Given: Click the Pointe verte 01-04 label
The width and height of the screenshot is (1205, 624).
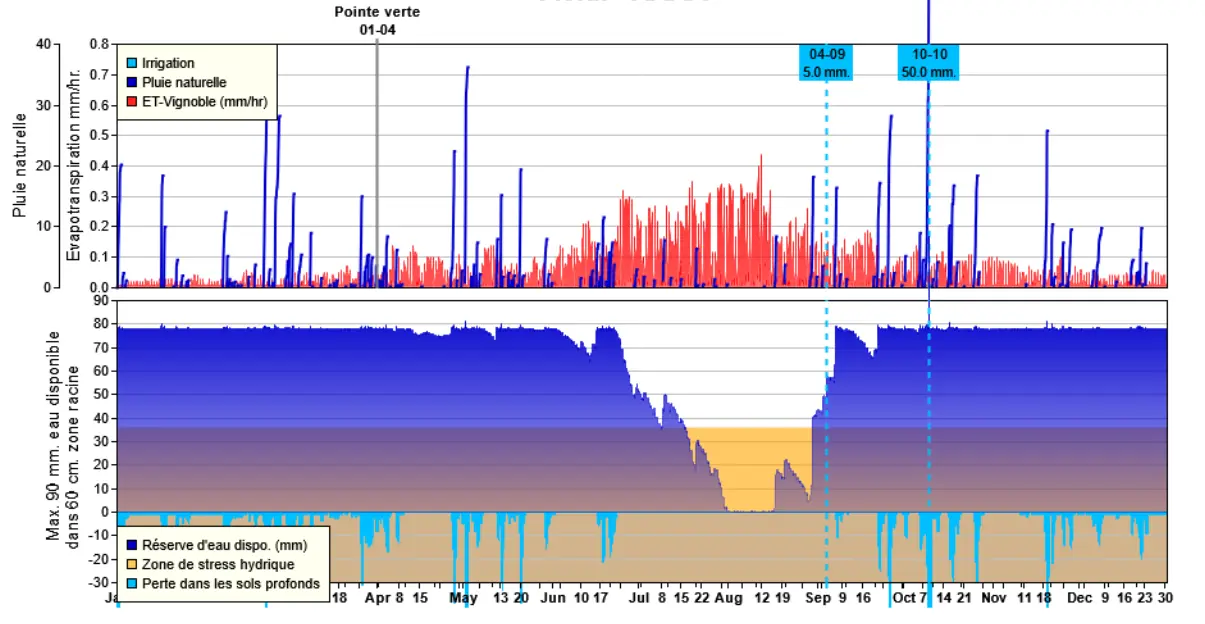Looking at the screenshot, I should [x=377, y=21].
